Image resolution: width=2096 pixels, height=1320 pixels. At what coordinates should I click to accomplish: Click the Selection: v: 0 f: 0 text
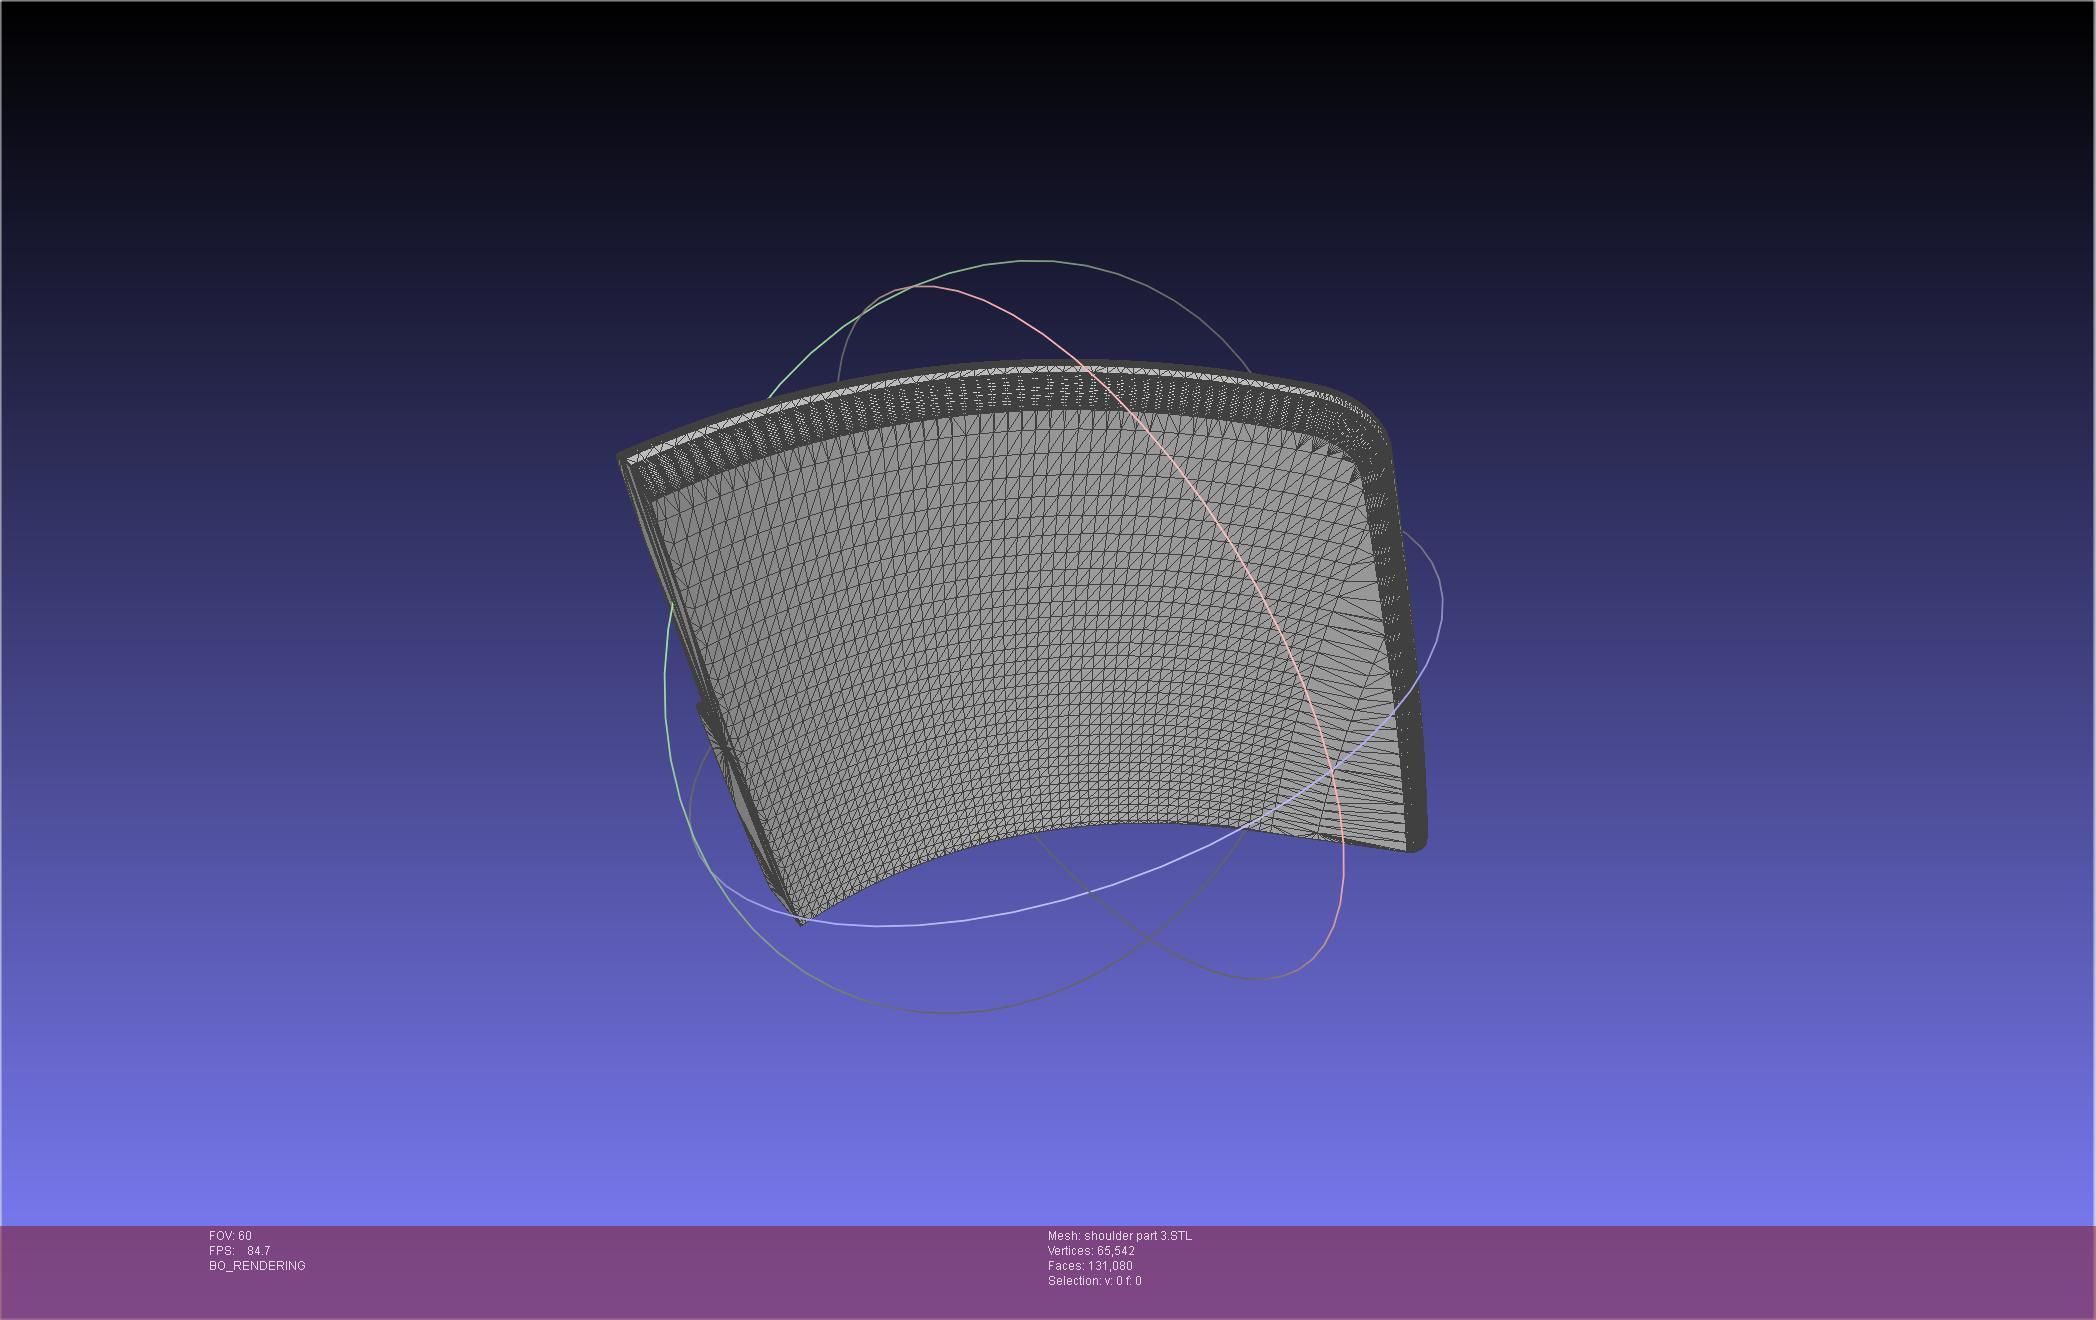point(1094,1281)
